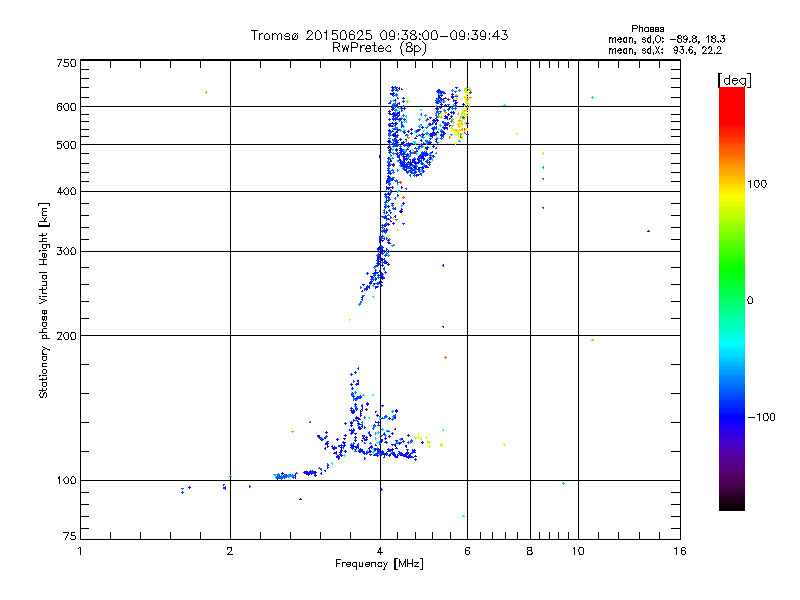The width and height of the screenshot is (800, 600).
Task: Click the y-axis tick label "75"
Action: click(x=69, y=536)
